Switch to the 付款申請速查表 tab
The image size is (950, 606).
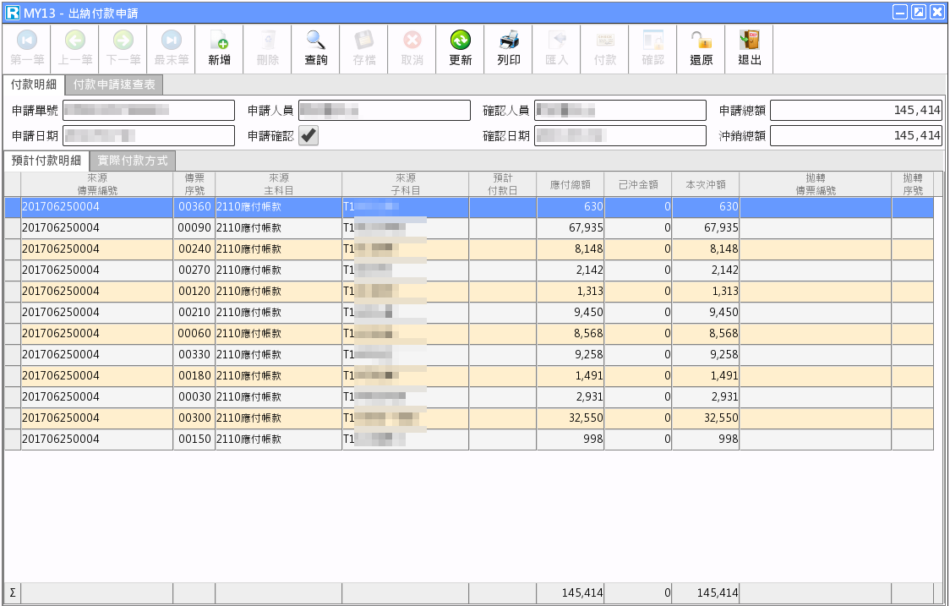(x=114, y=85)
